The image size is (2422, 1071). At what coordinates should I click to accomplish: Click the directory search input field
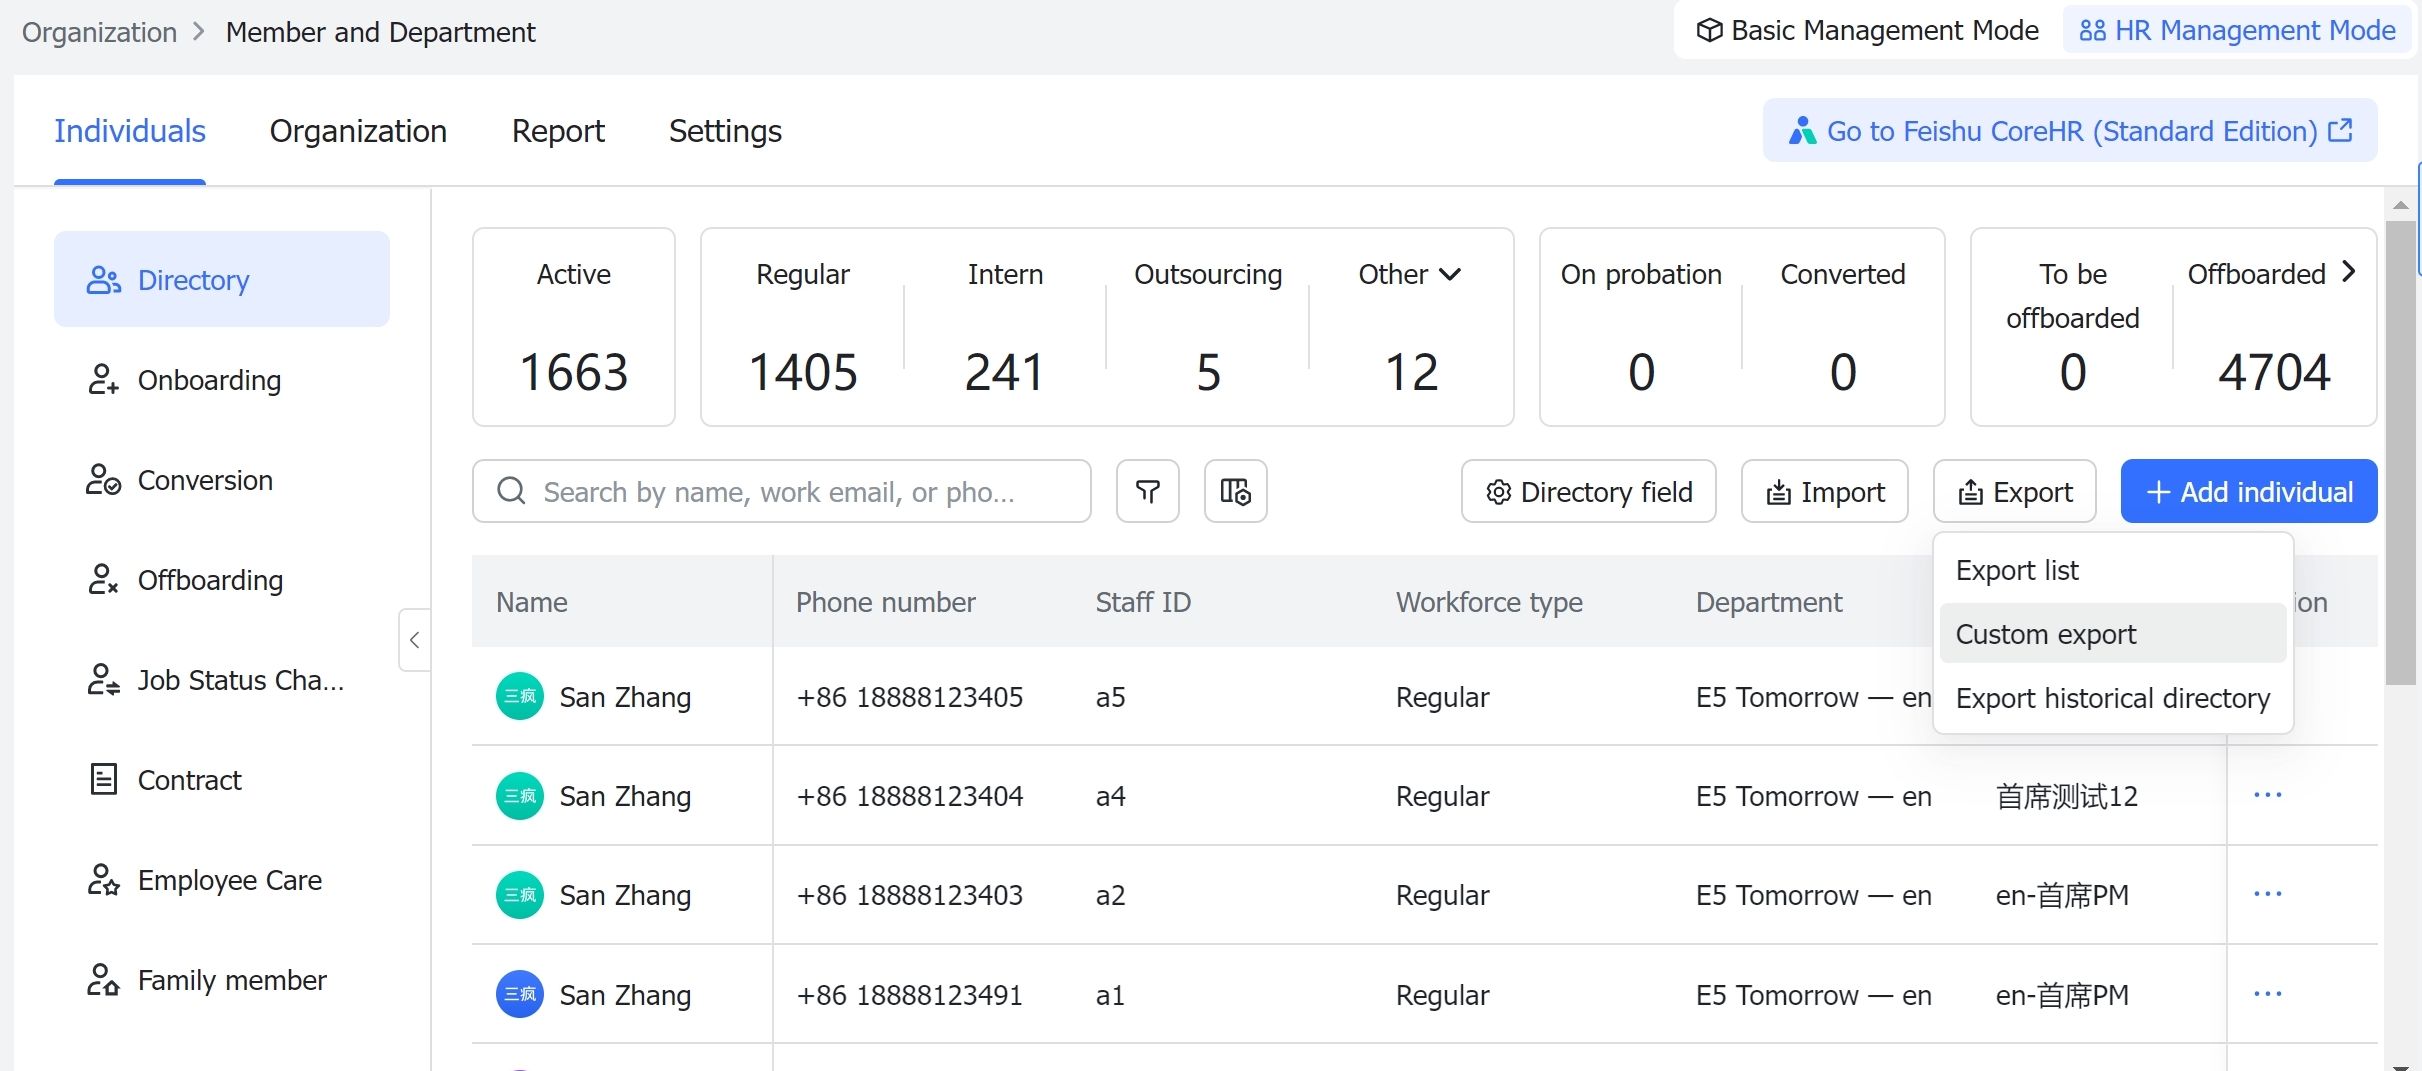780,491
